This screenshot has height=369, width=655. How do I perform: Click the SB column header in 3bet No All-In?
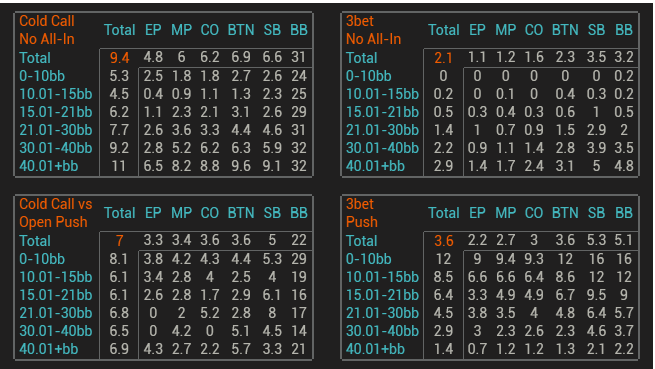[x=596, y=30]
